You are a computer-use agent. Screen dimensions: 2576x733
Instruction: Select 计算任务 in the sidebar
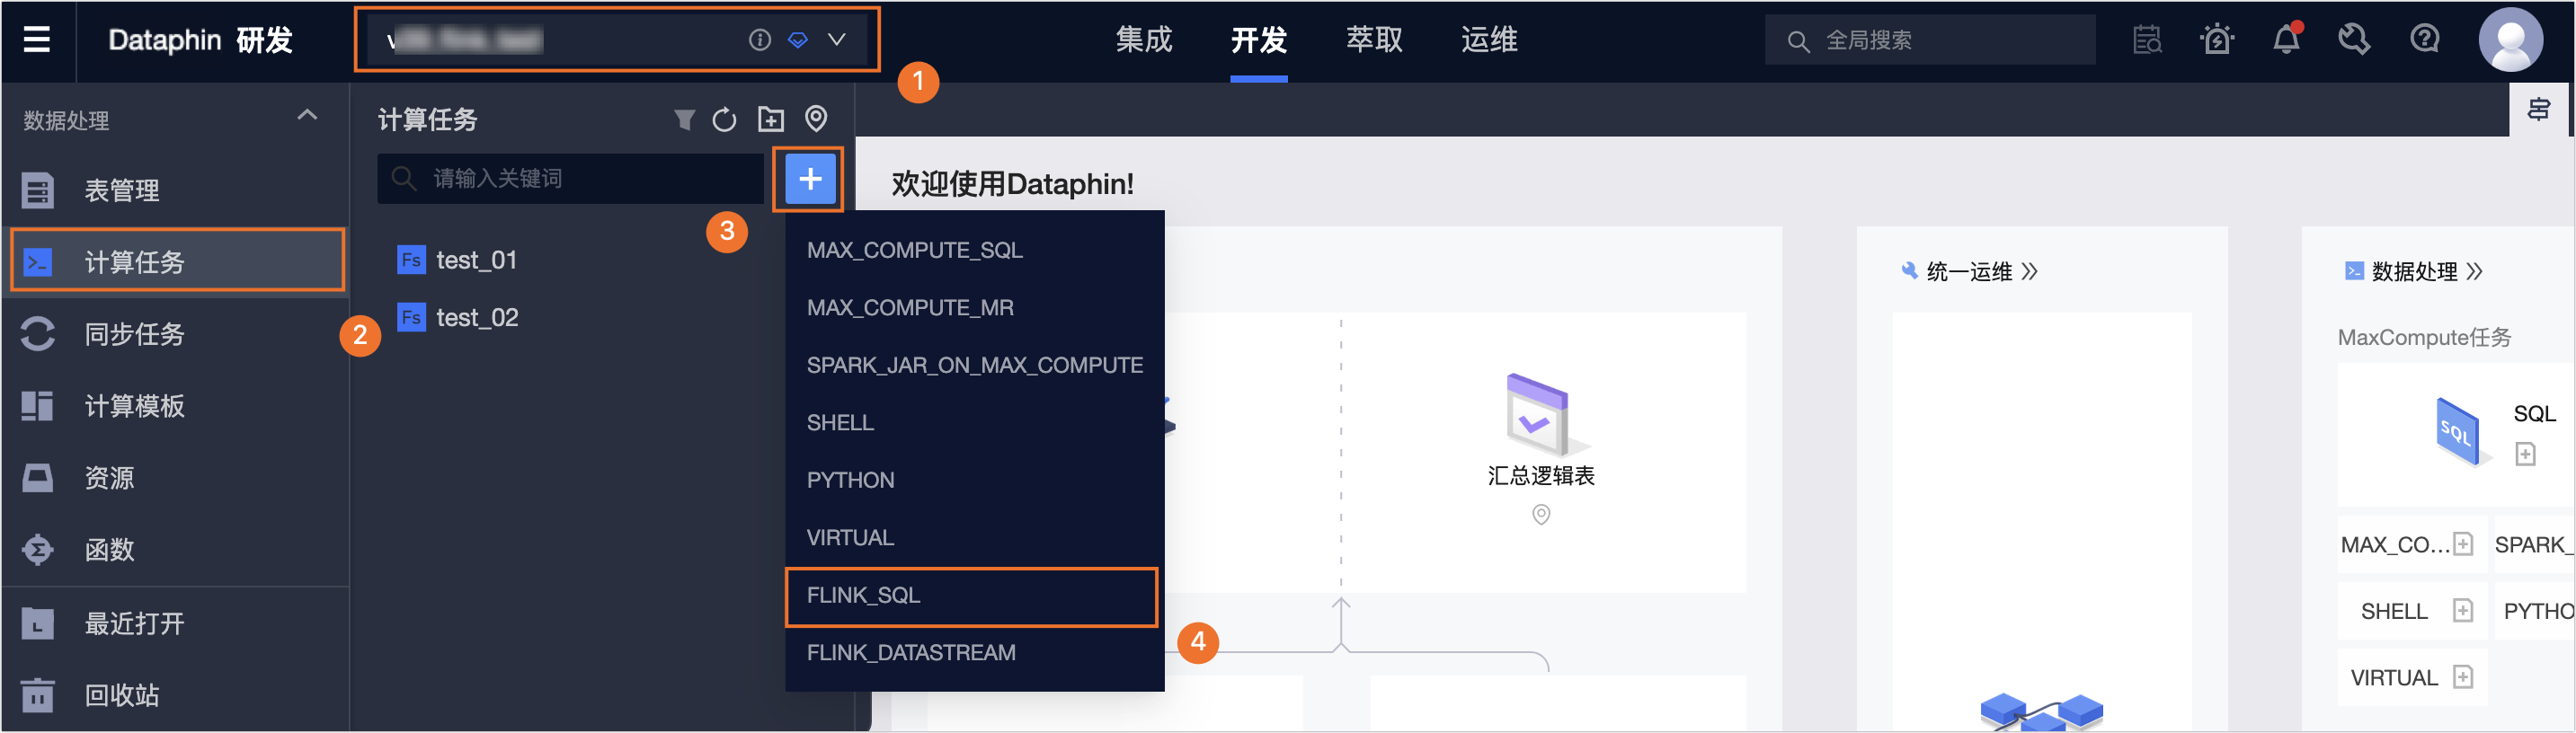coord(176,261)
